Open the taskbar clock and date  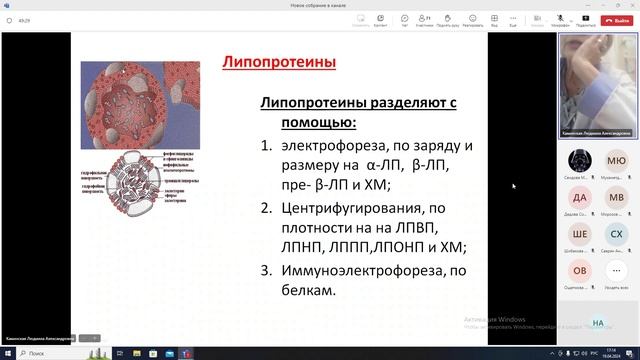[611, 353]
